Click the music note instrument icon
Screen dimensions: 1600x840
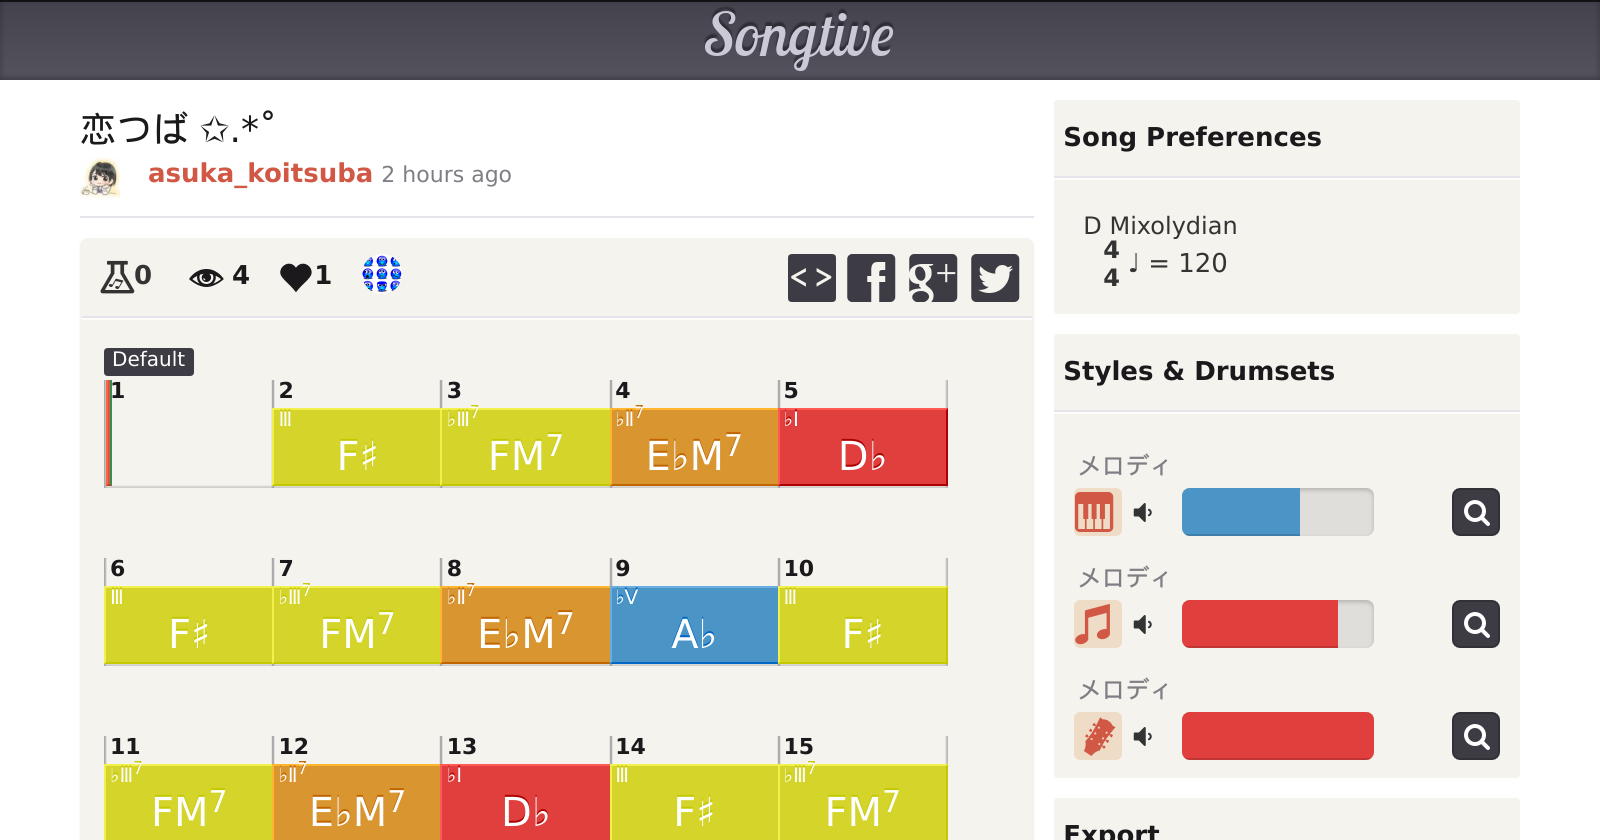[1096, 625]
